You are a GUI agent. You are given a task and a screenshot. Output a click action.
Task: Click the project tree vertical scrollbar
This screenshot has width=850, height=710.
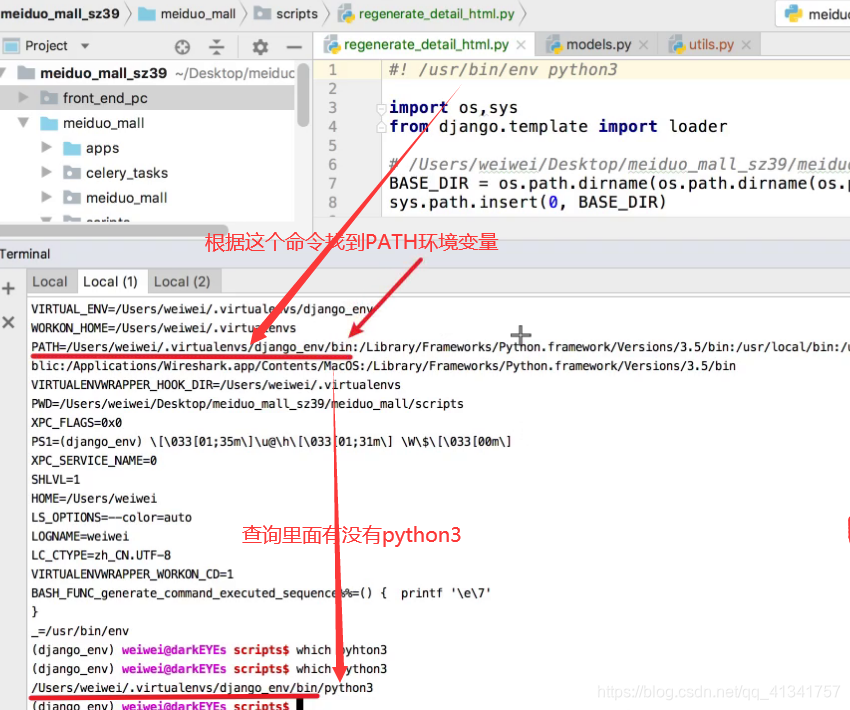tap(303, 96)
